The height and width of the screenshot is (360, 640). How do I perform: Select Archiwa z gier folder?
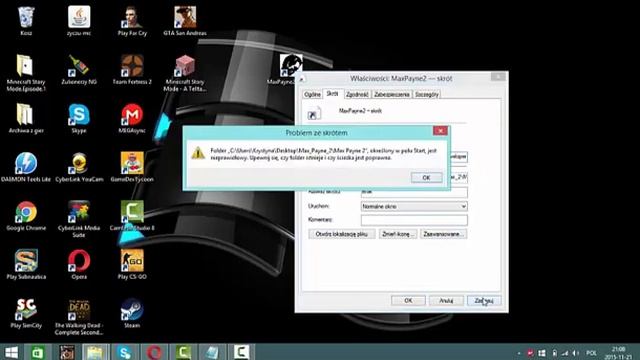(x=26, y=119)
